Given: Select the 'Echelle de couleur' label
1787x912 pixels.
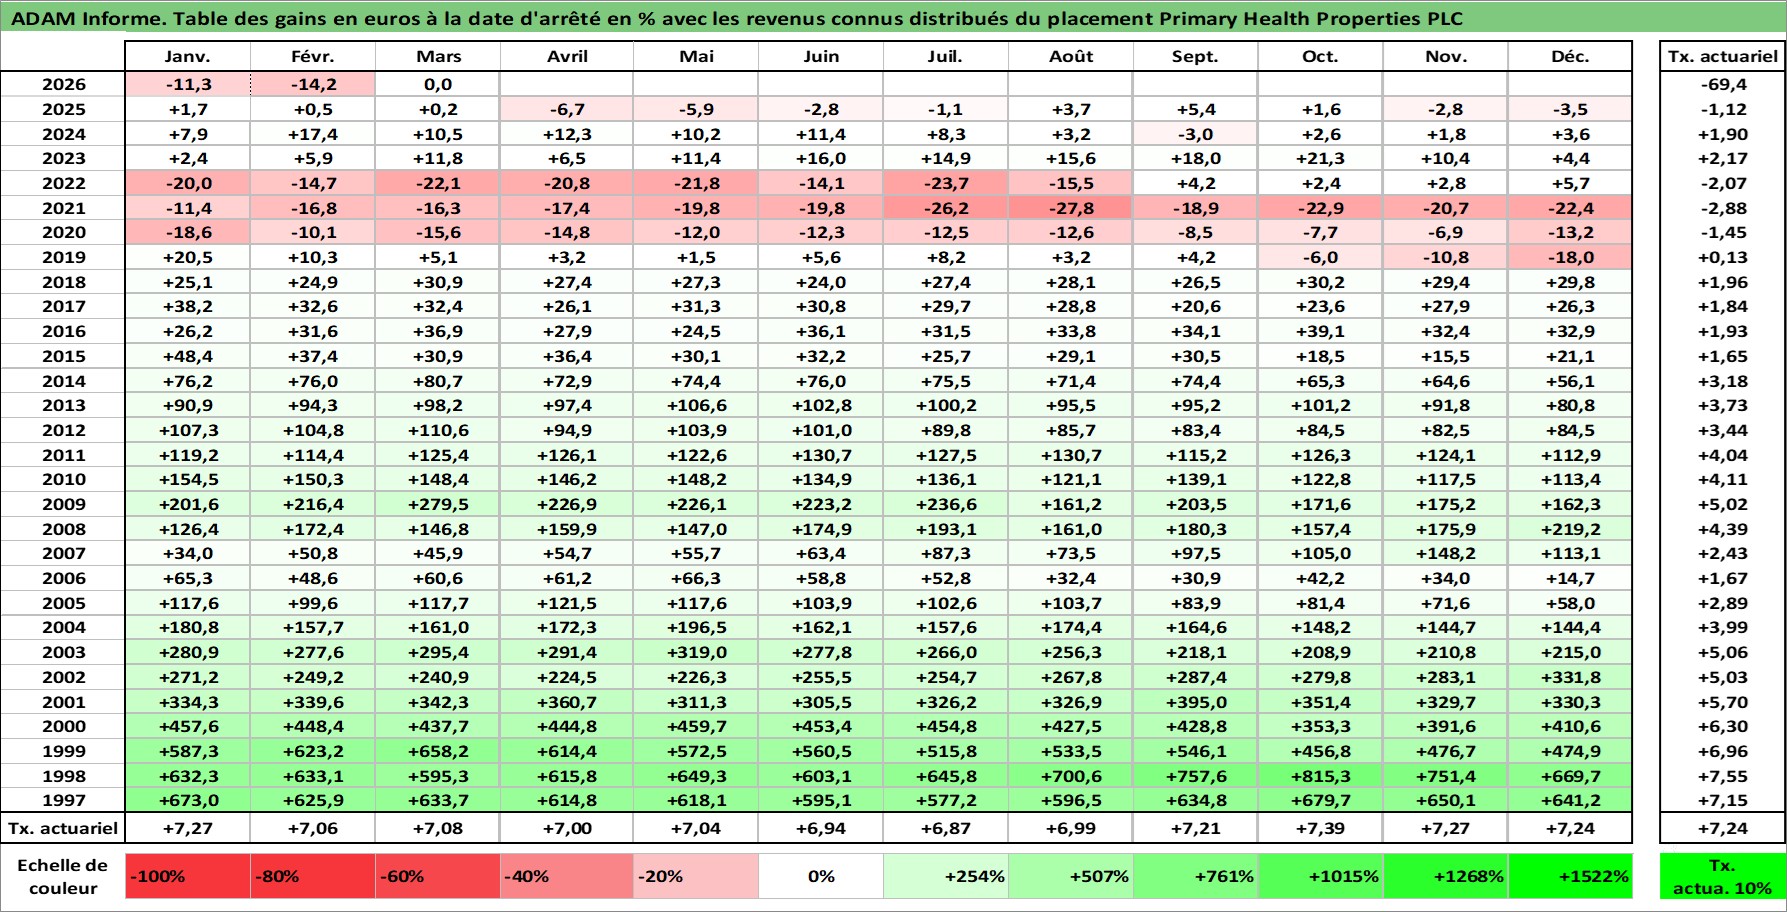Looking at the screenshot, I should point(63,876).
